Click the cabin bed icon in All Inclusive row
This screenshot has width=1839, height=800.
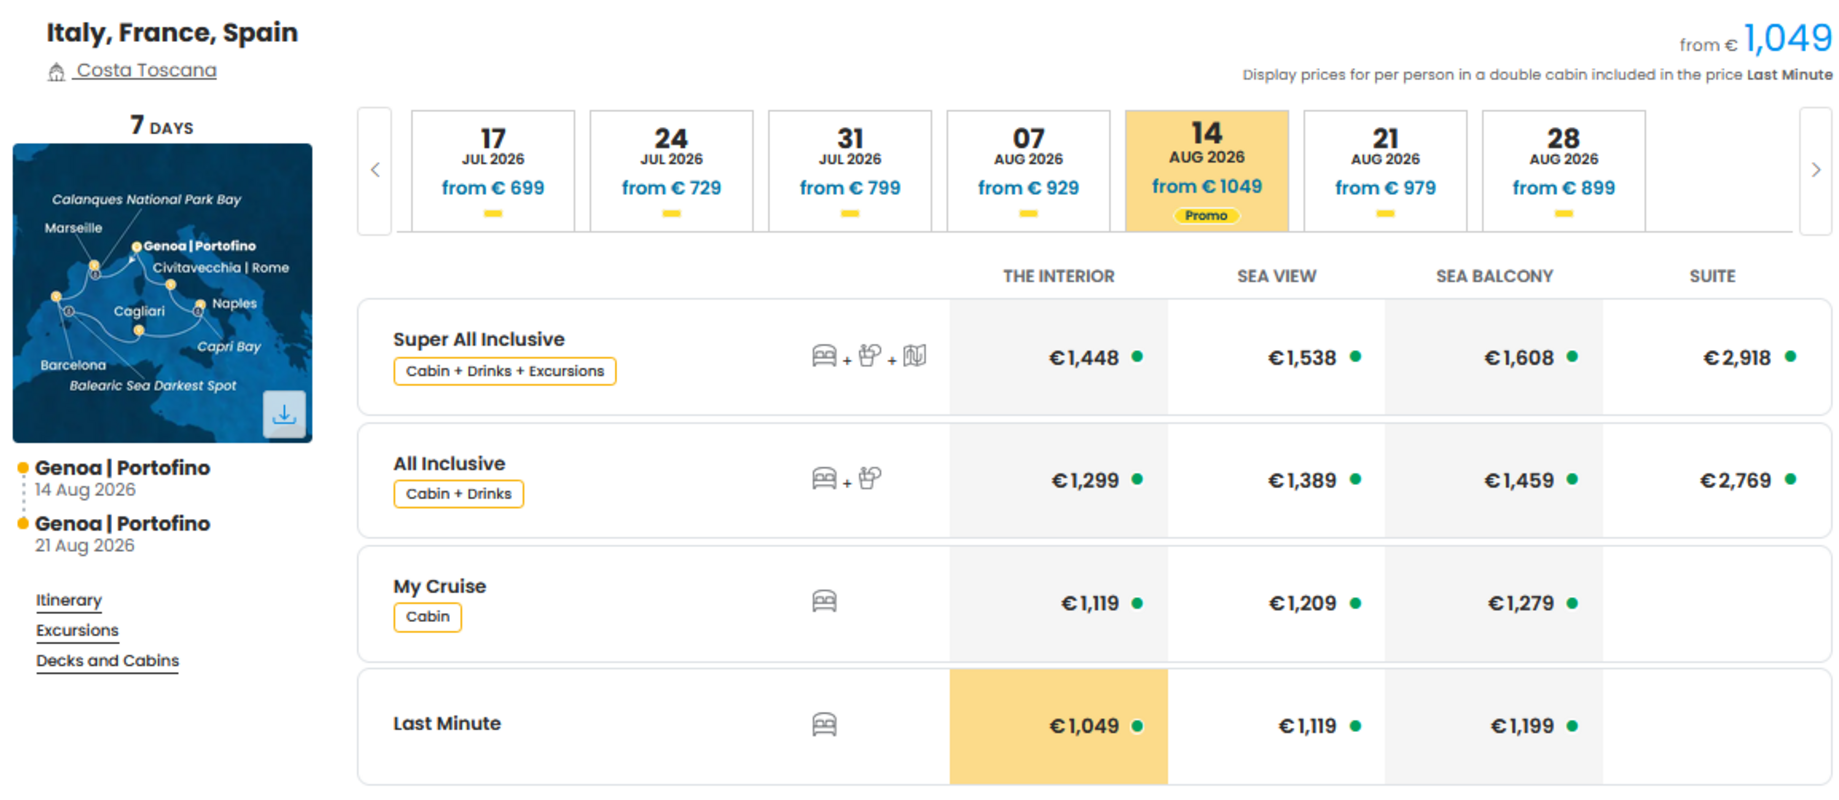[824, 479]
